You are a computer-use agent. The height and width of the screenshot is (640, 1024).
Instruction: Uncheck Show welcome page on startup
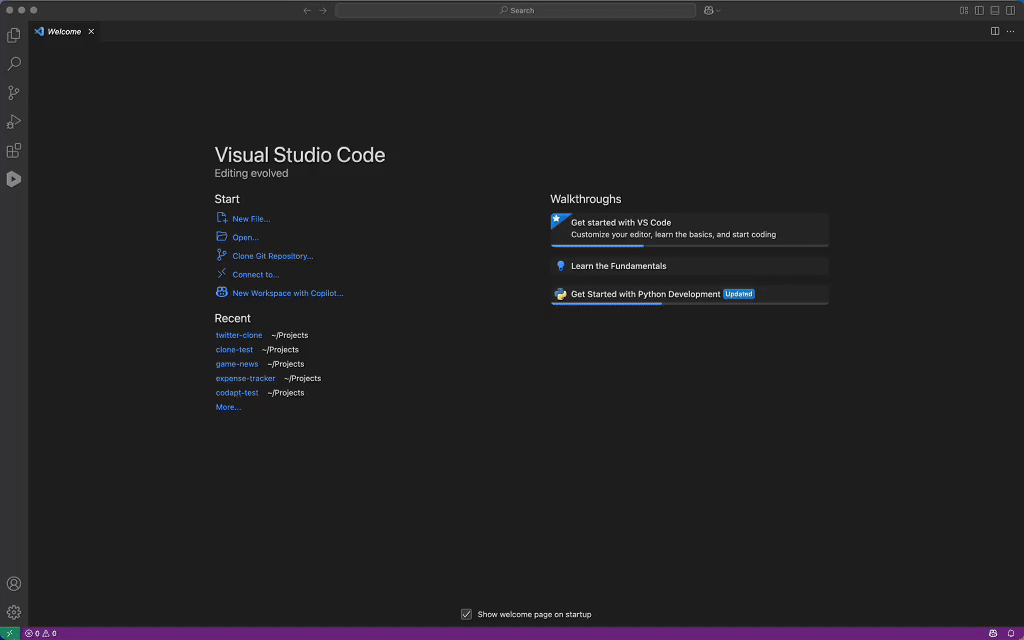pos(466,615)
